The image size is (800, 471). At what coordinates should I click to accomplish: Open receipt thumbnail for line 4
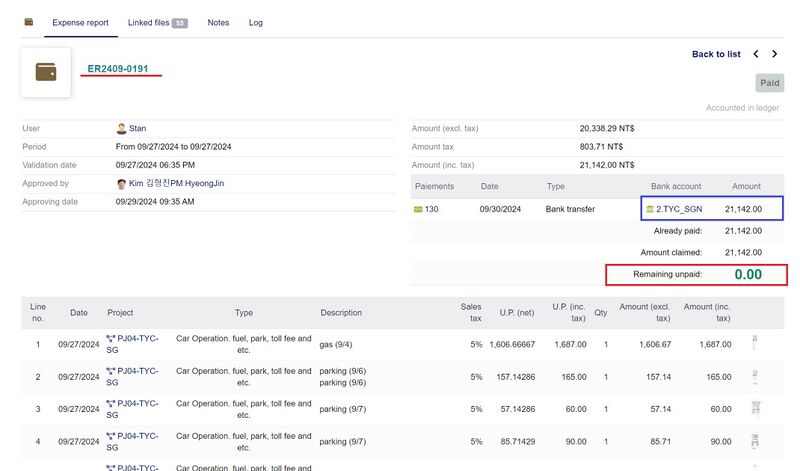[x=756, y=441]
